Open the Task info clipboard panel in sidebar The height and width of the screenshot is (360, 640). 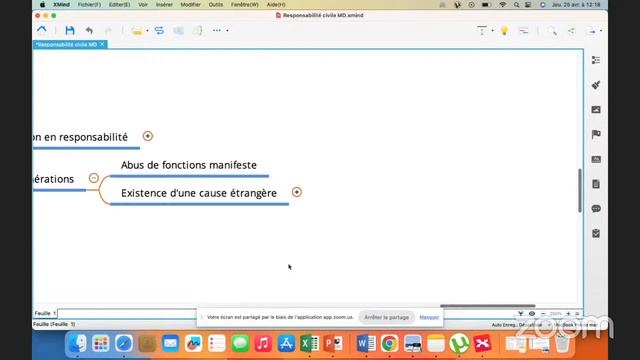pyautogui.click(x=596, y=233)
